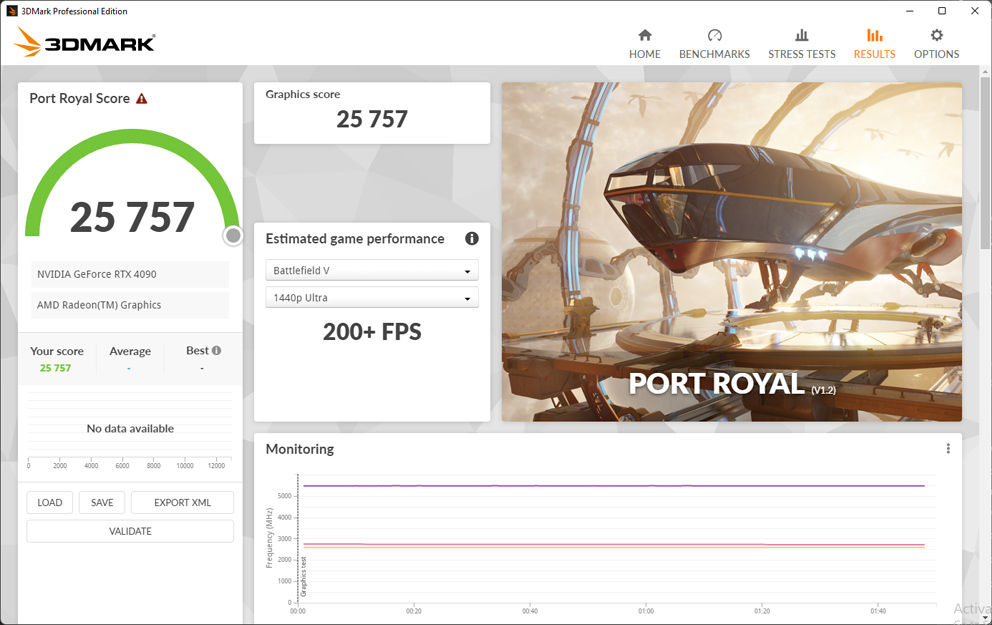Viewport: 992px width, 625px height.
Task: Open the Battlefield V game dropdown
Action: point(372,270)
